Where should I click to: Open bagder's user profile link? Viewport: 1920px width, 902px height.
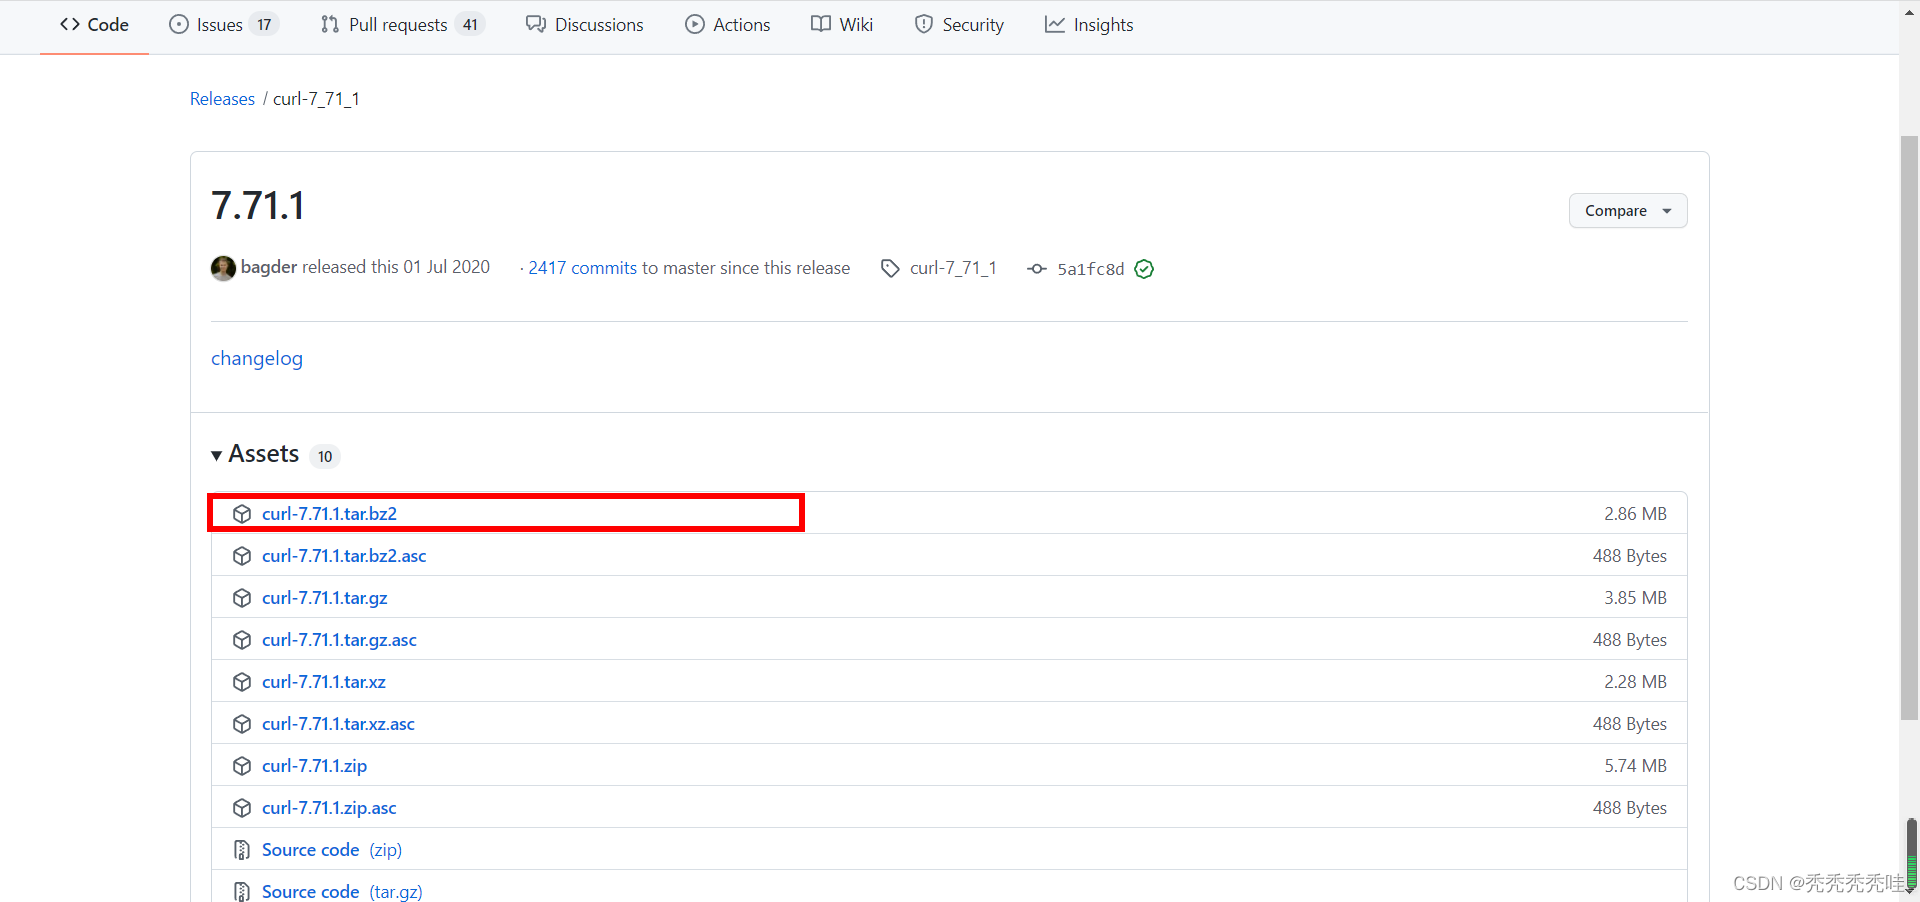tap(269, 267)
